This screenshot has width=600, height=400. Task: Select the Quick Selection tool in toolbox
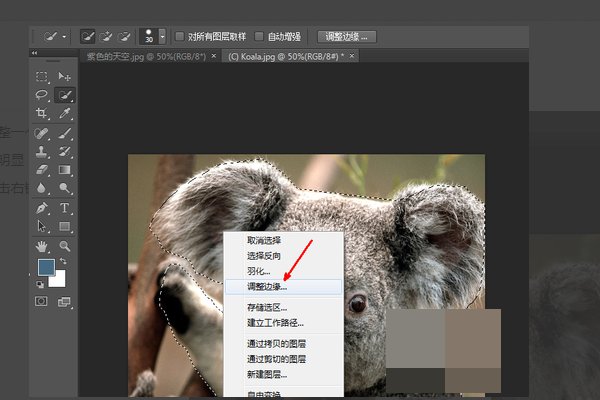pos(65,95)
